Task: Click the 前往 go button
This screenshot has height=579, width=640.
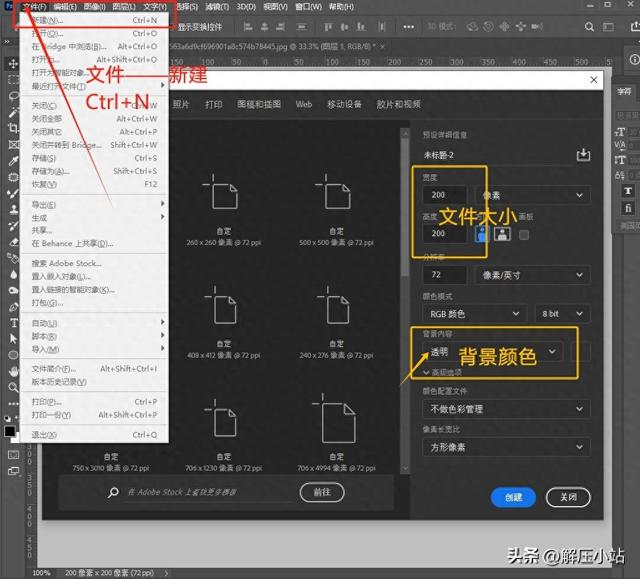Action: [x=322, y=492]
